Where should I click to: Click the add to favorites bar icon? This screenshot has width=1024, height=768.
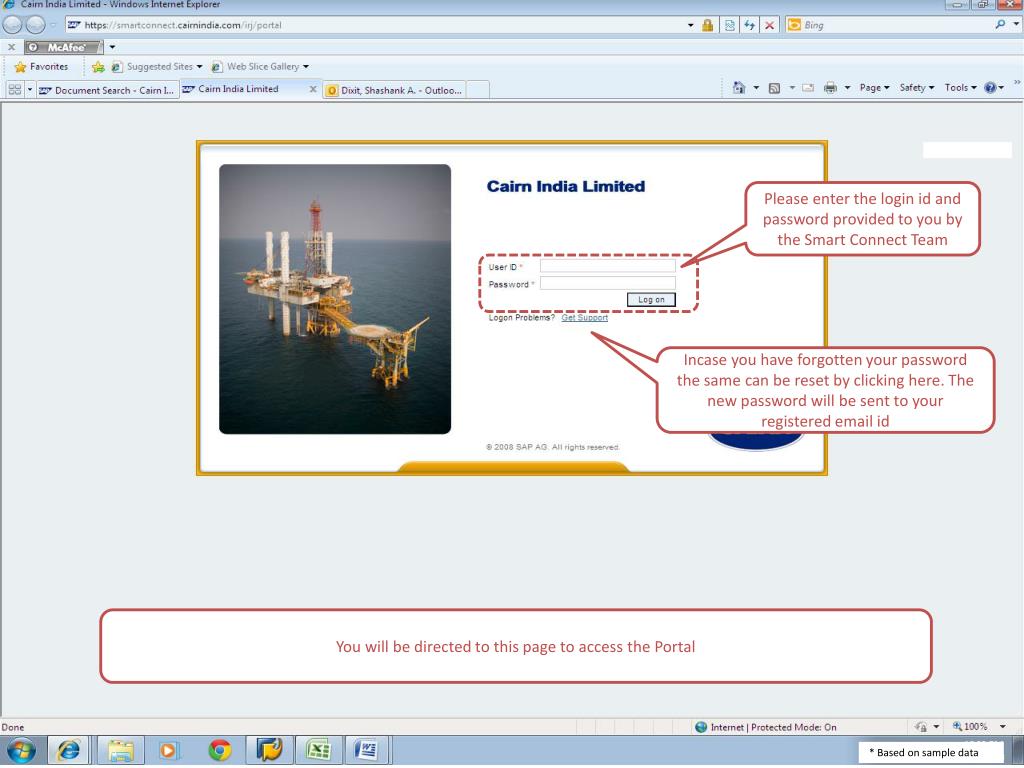click(x=98, y=67)
